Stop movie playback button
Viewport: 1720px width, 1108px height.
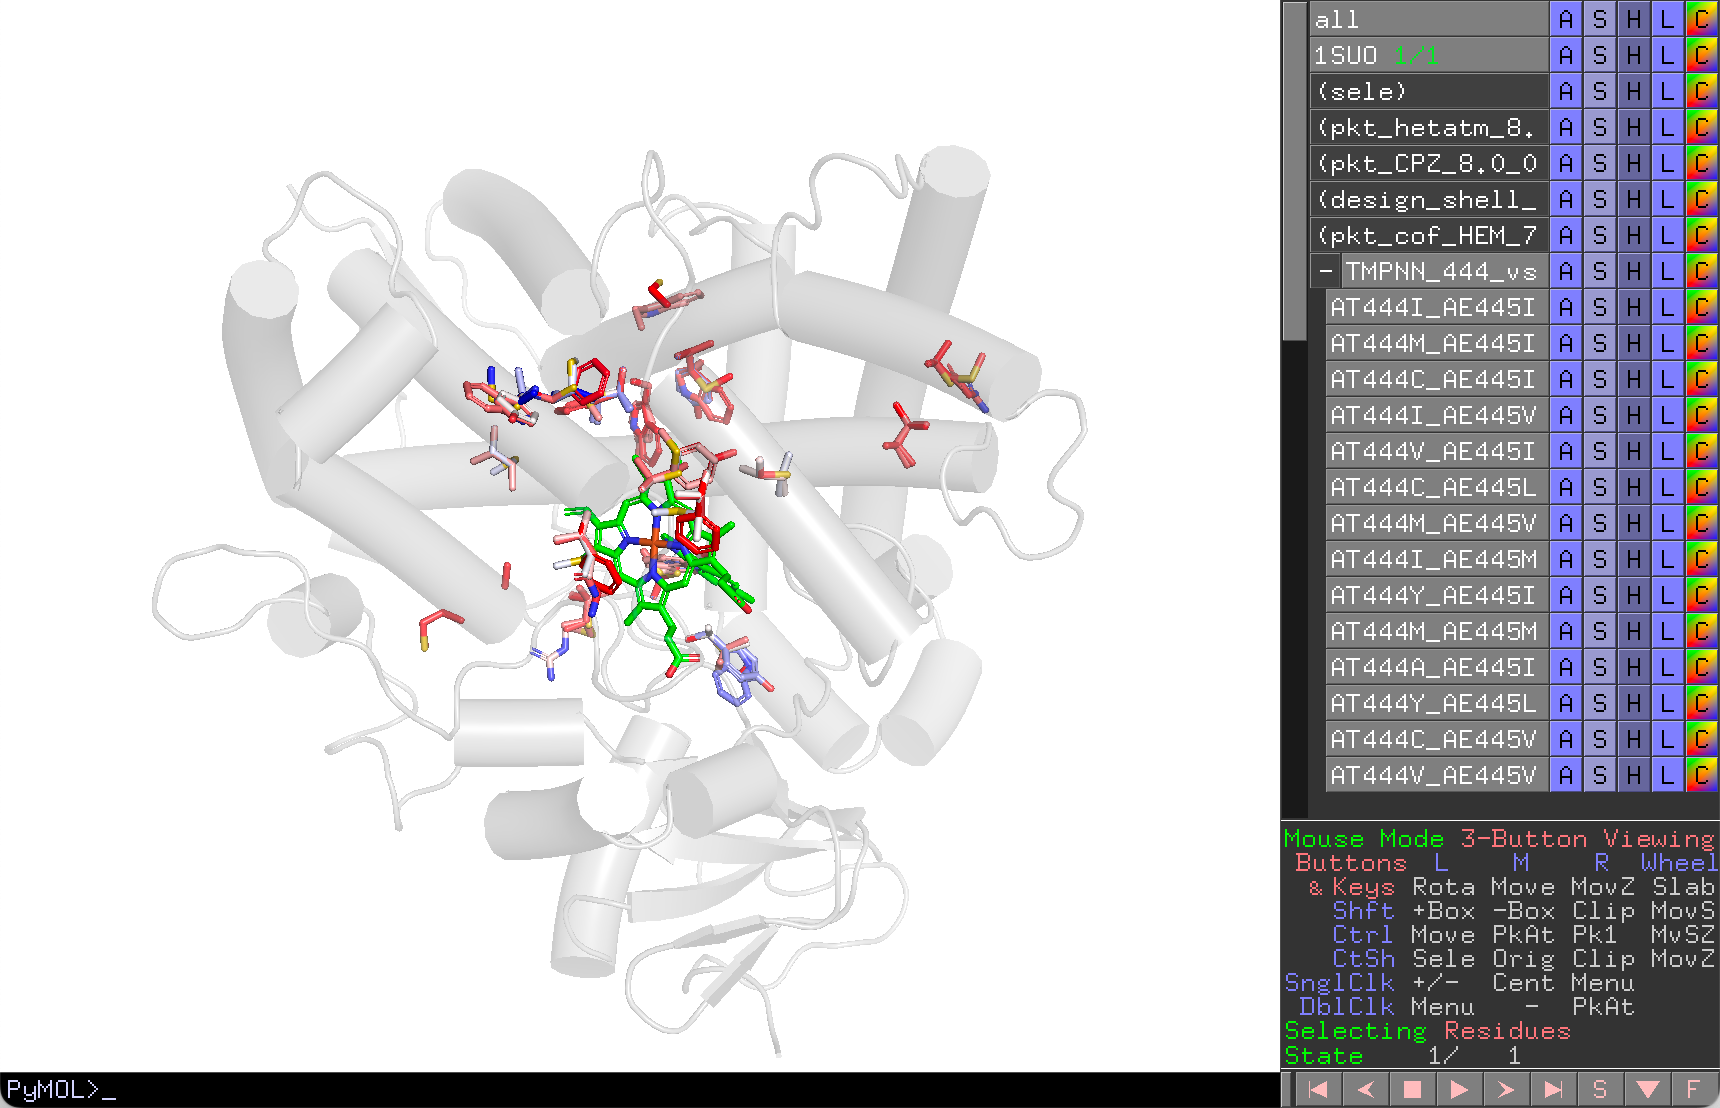[x=1412, y=1089]
